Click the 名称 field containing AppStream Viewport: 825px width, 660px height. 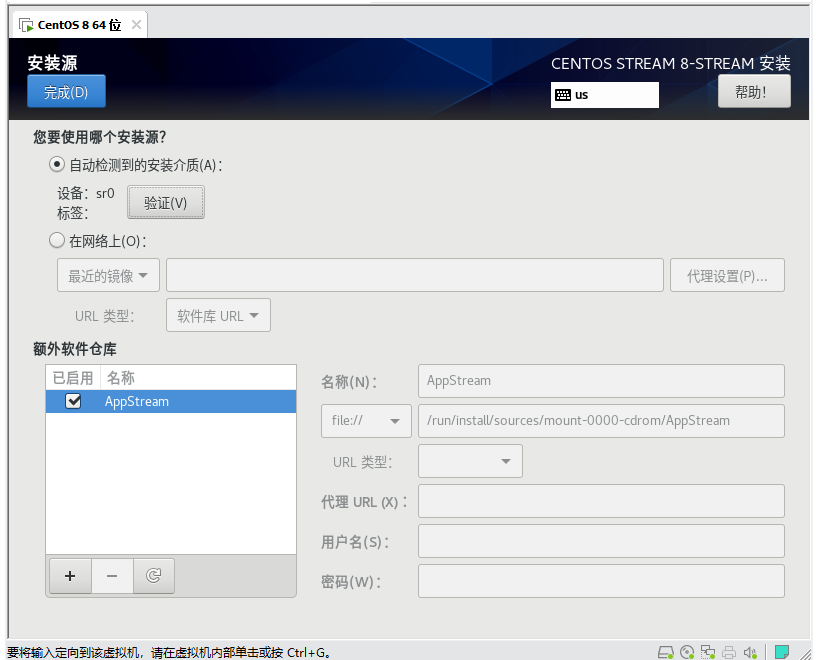600,381
